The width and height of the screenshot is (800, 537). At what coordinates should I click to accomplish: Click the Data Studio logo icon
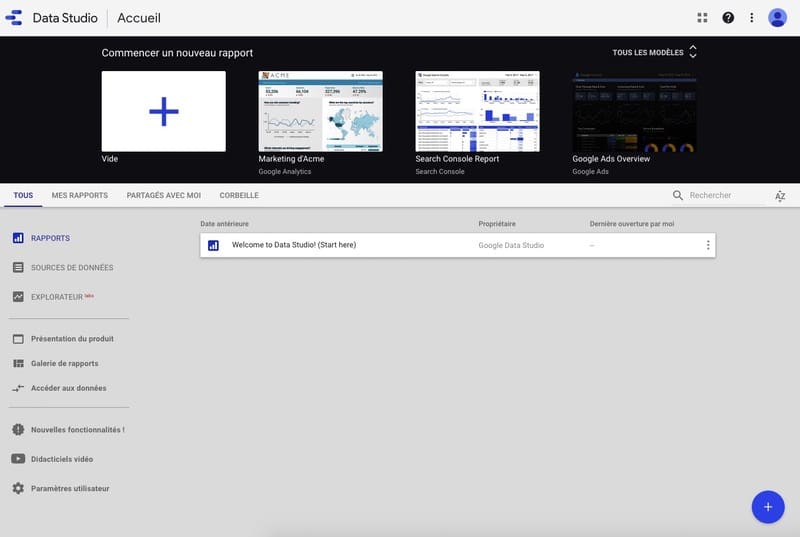(x=15, y=18)
